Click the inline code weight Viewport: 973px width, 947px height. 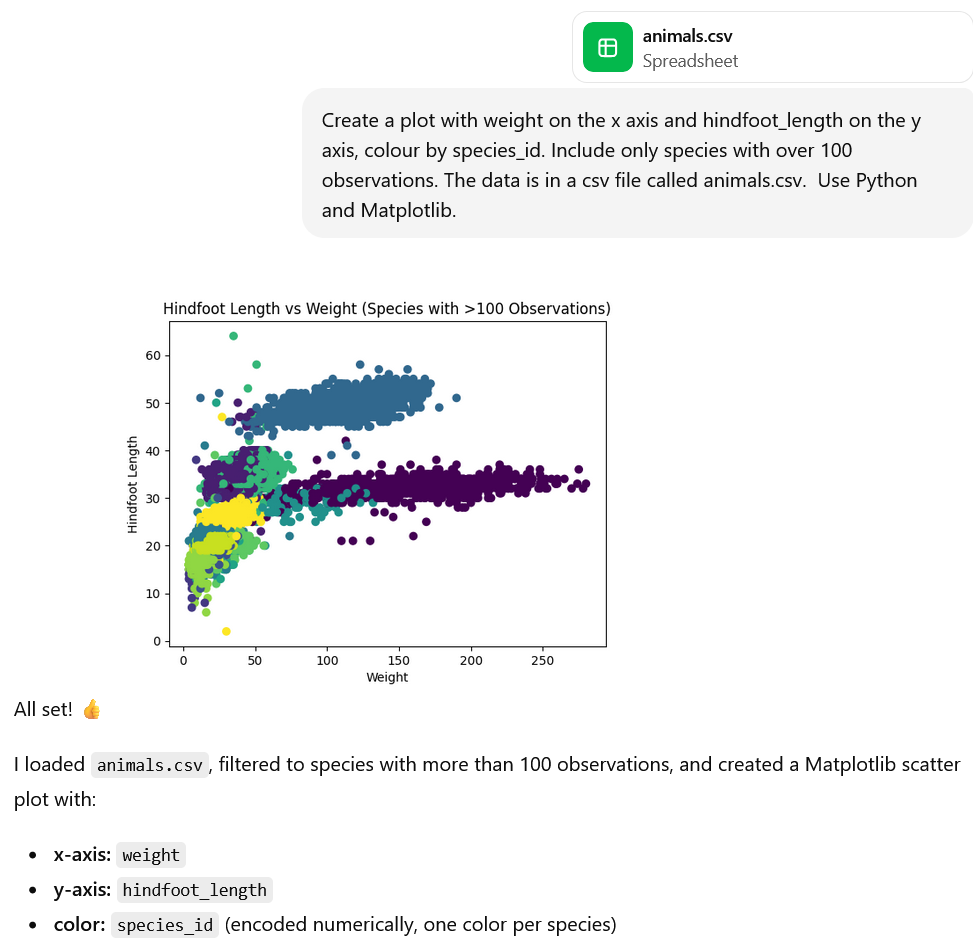point(150,854)
